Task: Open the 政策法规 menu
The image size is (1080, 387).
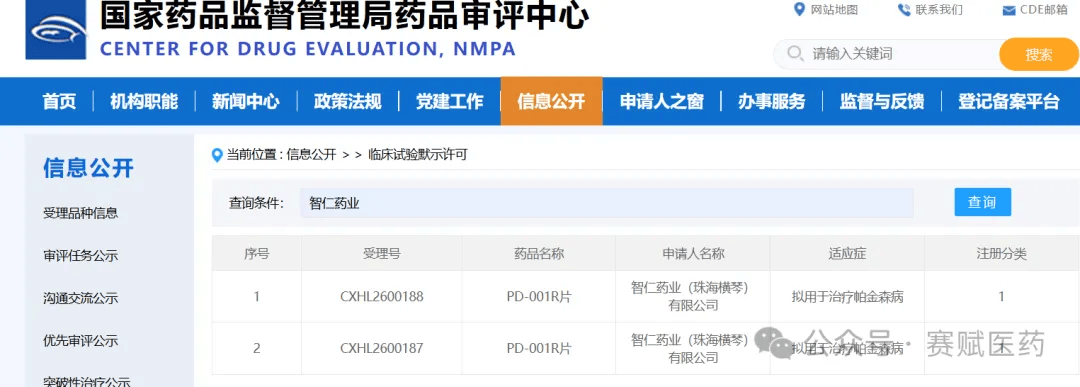Action: pyautogui.click(x=348, y=101)
